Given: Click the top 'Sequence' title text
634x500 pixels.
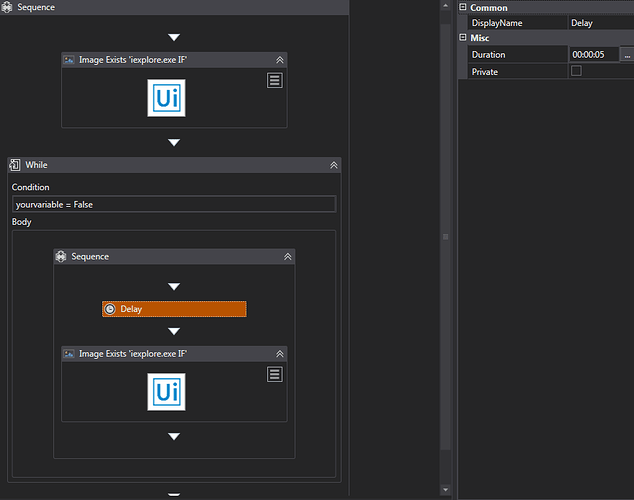Looking at the screenshot, I should pos(36,7).
